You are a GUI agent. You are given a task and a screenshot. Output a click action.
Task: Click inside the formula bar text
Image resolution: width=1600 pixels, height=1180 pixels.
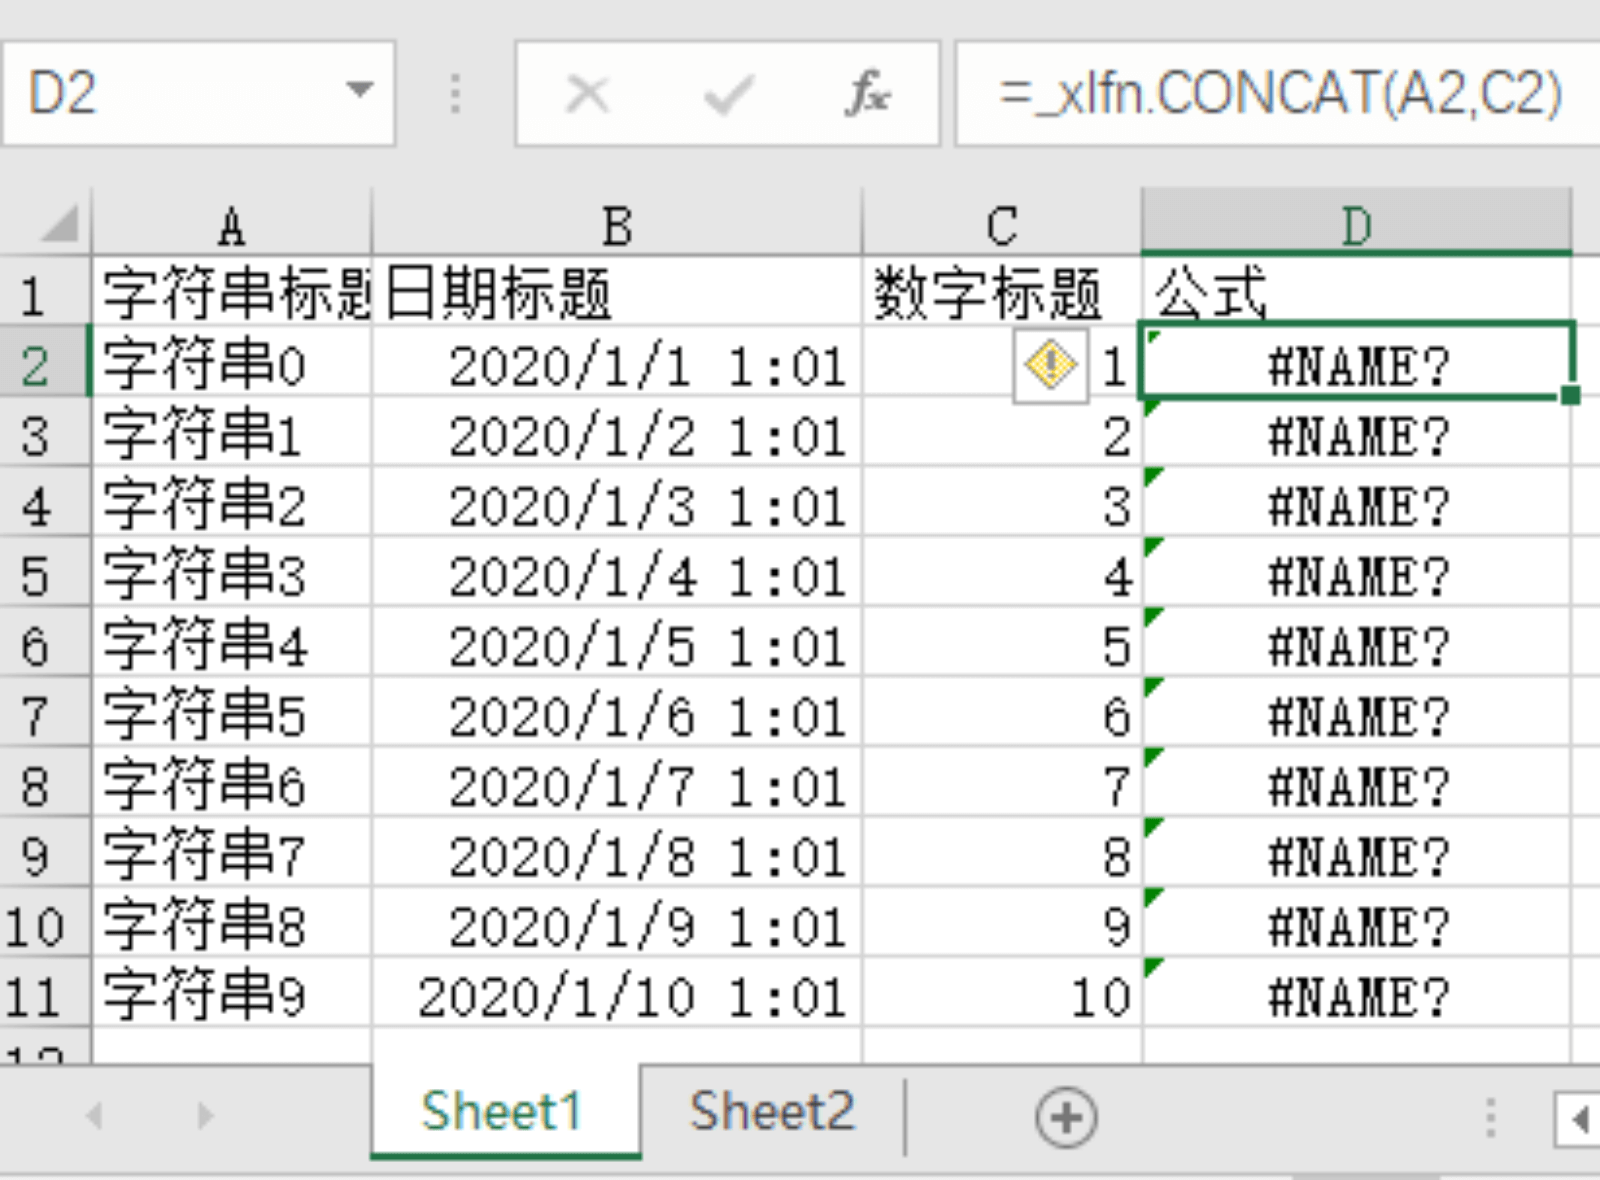1280,94
